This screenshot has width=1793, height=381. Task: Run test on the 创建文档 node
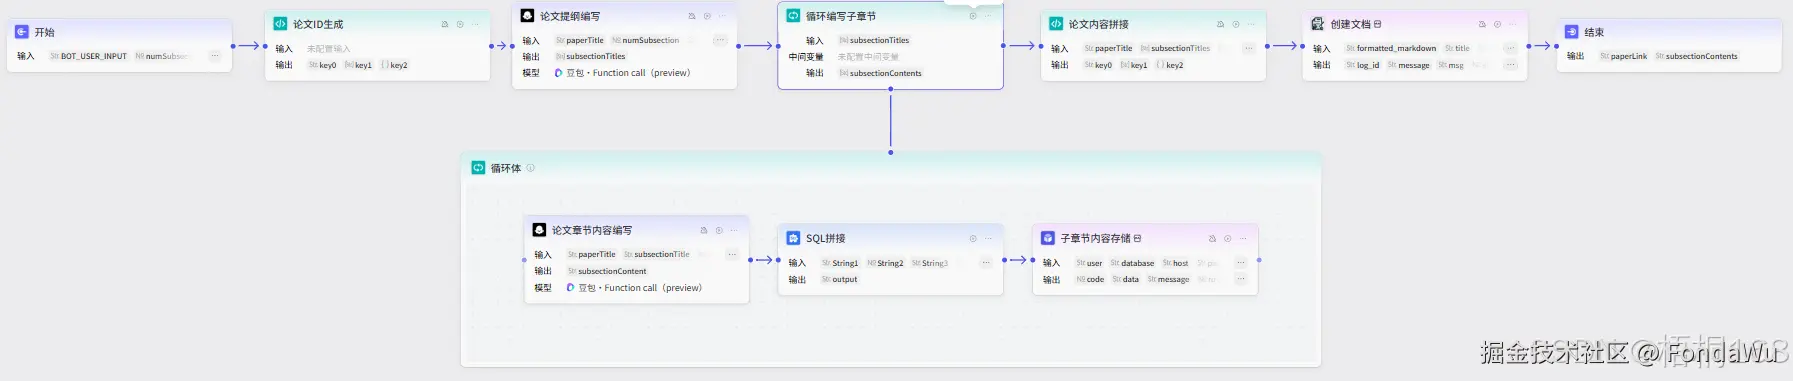click(x=1497, y=24)
